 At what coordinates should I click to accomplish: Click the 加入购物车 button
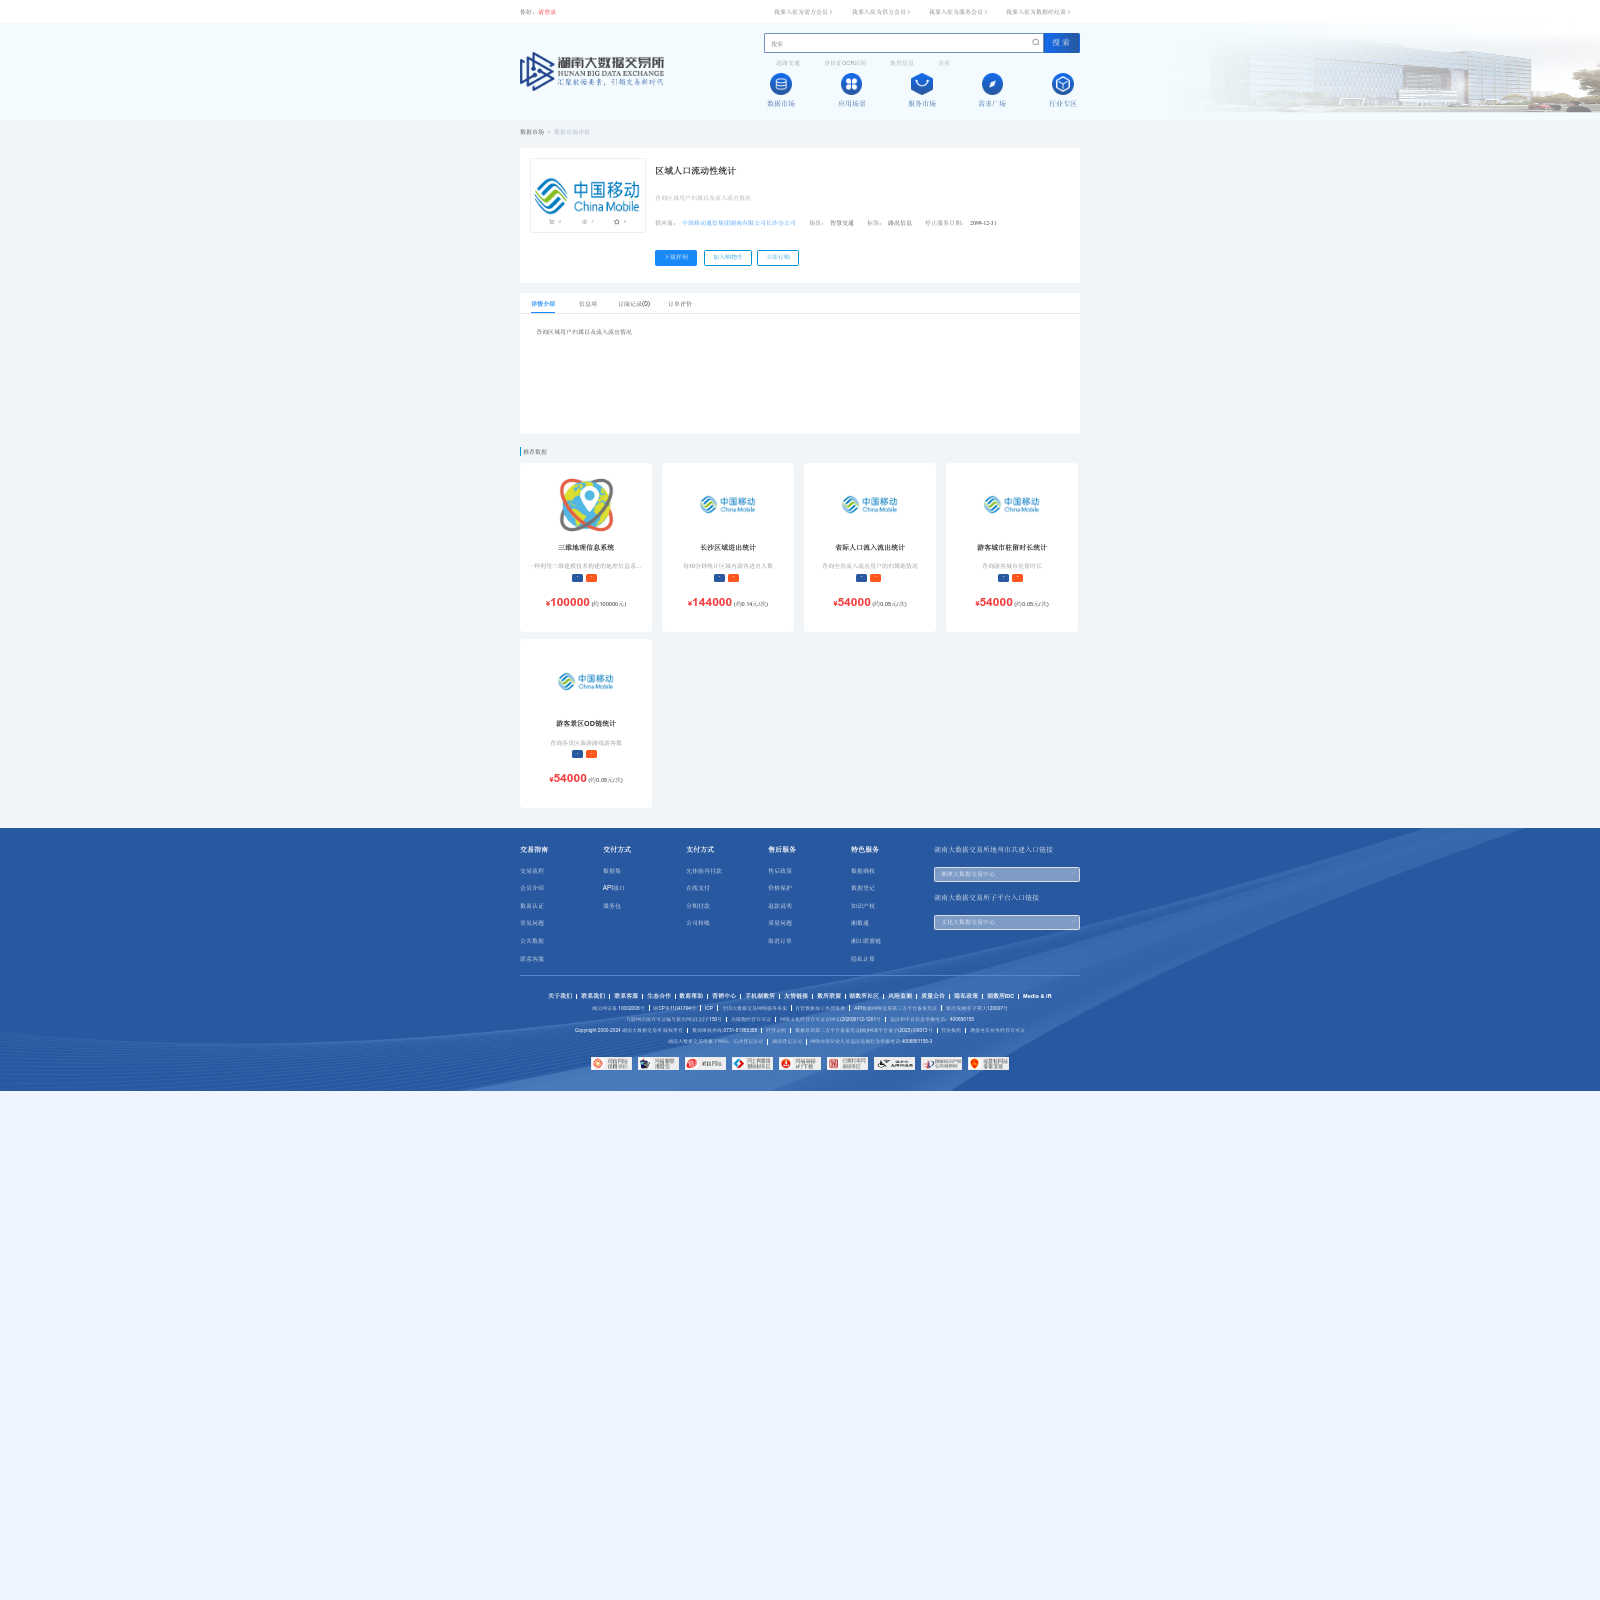click(x=728, y=258)
